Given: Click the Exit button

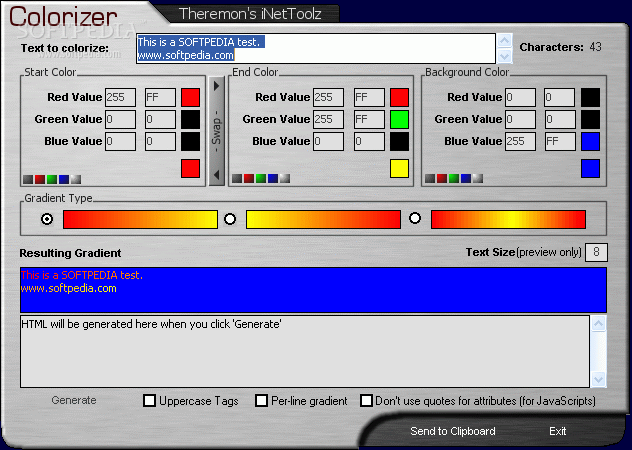Looking at the screenshot, I should pyautogui.click(x=558, y=431).
